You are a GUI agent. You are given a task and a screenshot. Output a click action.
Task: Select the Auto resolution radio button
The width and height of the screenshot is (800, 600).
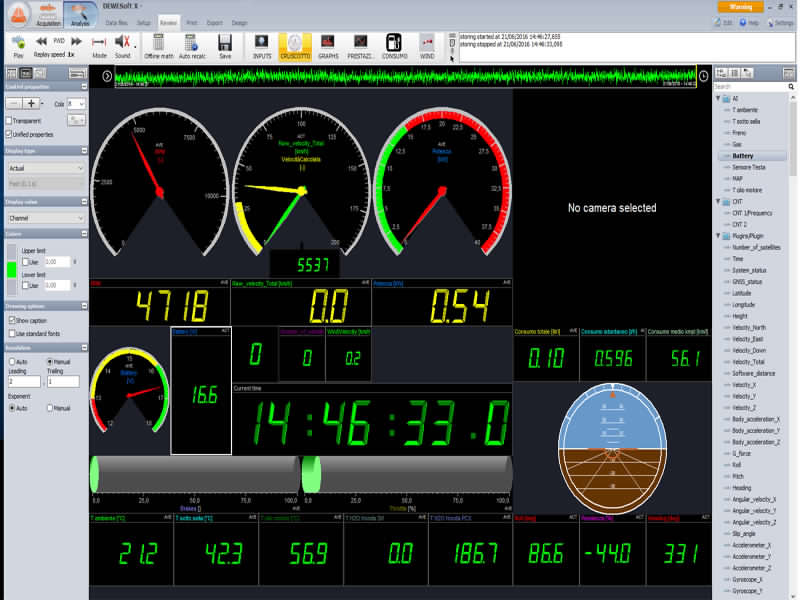click(10, 361)
